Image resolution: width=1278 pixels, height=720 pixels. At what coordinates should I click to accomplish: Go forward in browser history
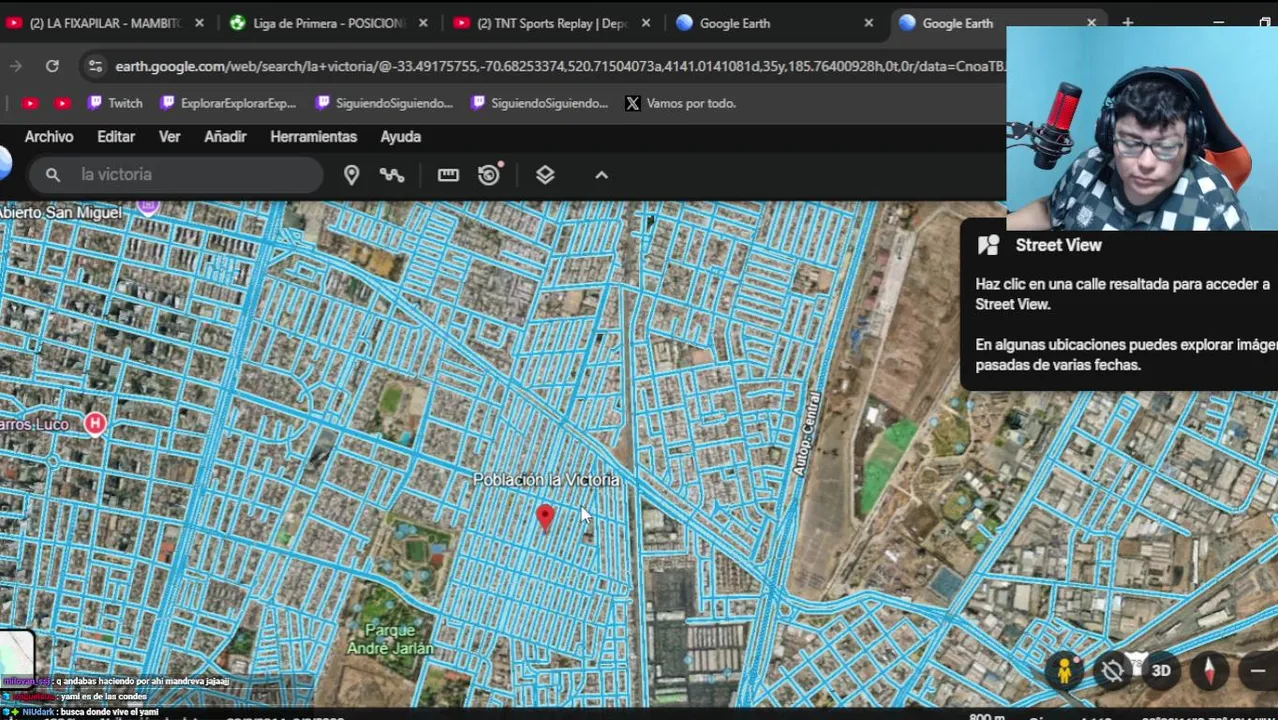coord(15,66)
